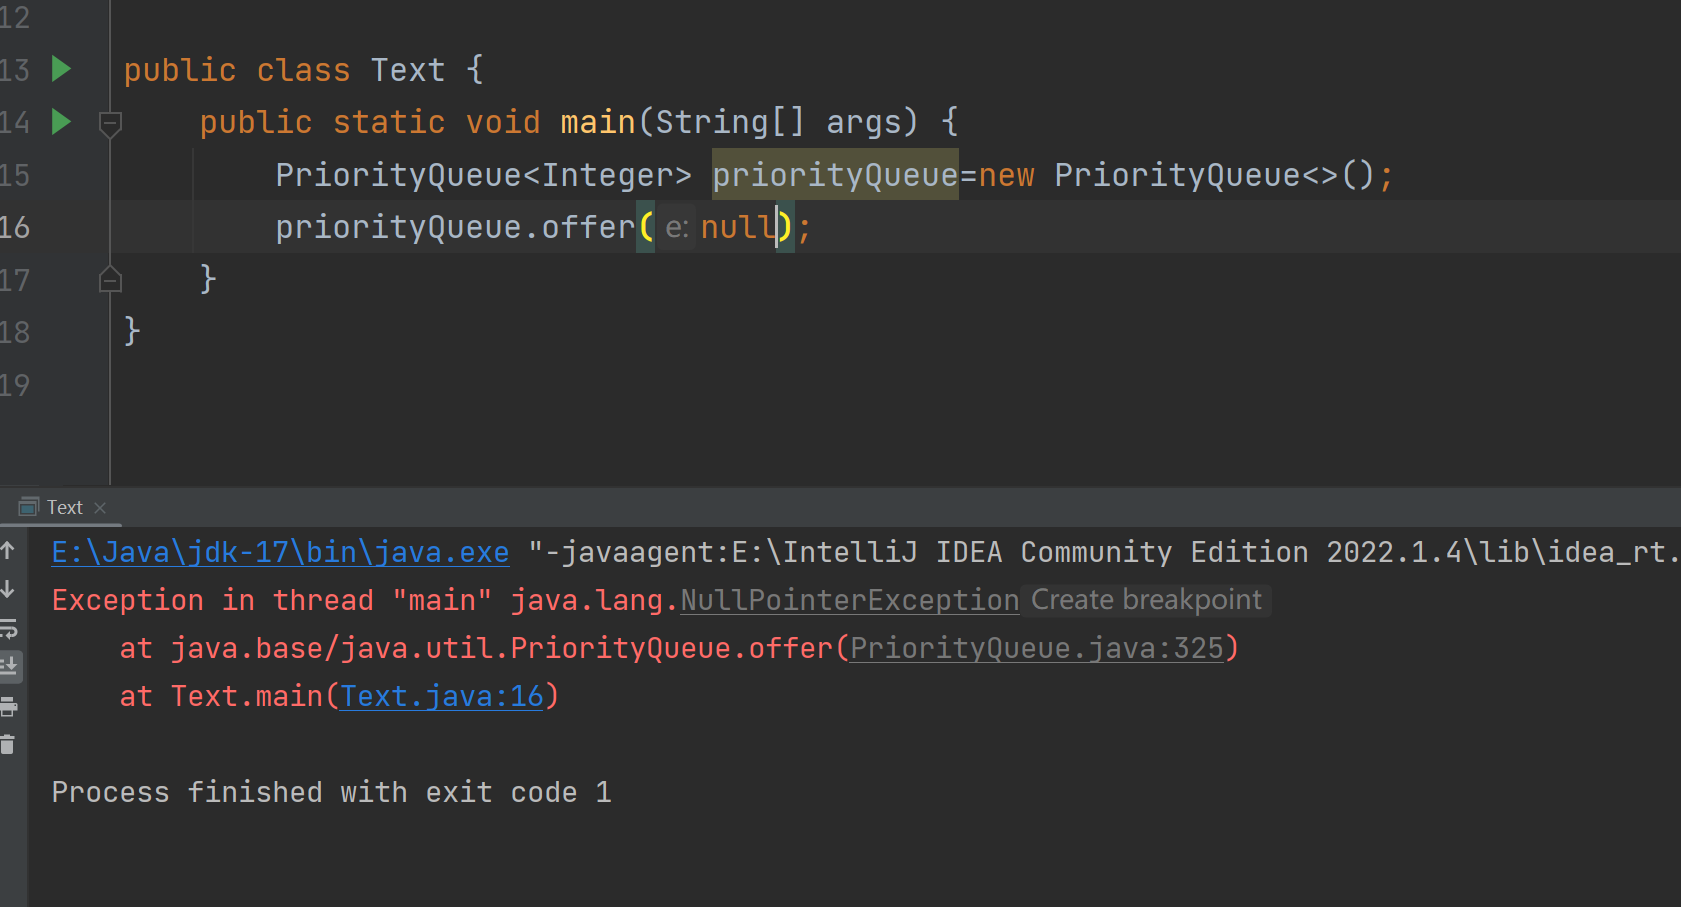Click Up the stack trace arrow
Viewport: 1681px width, 907px height.
tap(8, 550)
